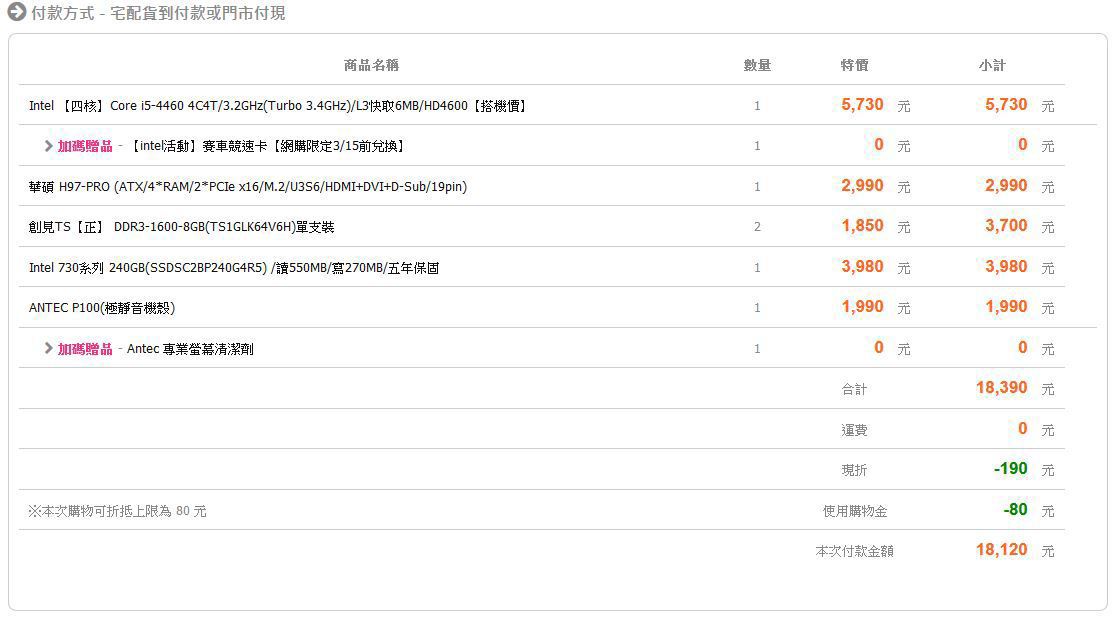Click the ※本次購物可折抵上限為 80 元 note
Screen dimensions: 1118x620
118,511
